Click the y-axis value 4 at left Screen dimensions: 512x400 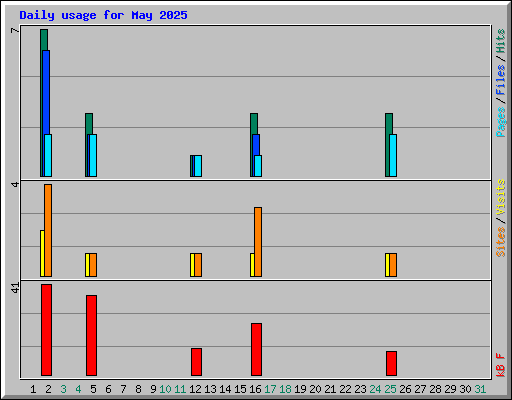(15, 184)
